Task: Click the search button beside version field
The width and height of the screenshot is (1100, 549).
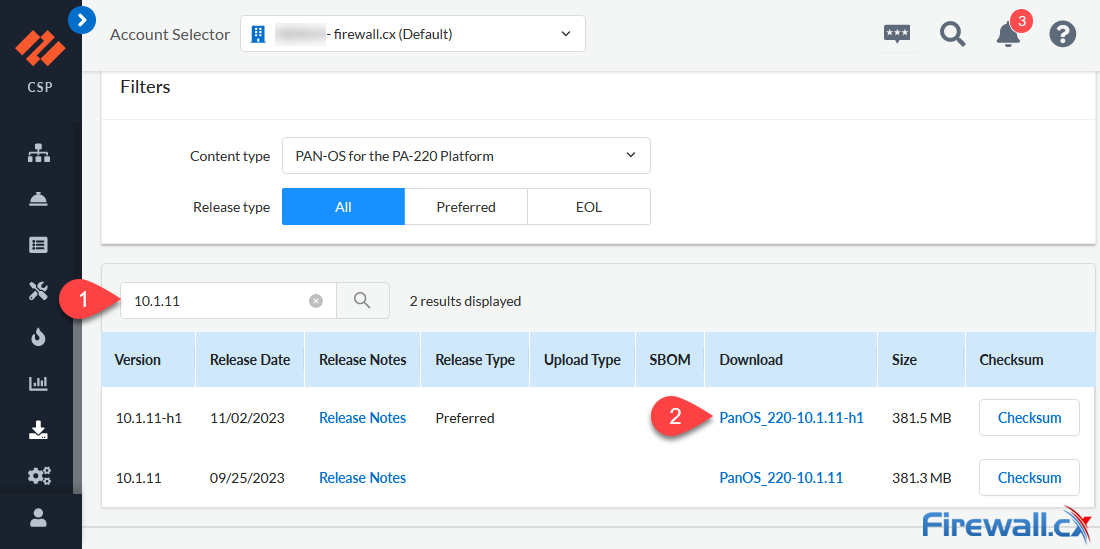Action: coord(363,301)
